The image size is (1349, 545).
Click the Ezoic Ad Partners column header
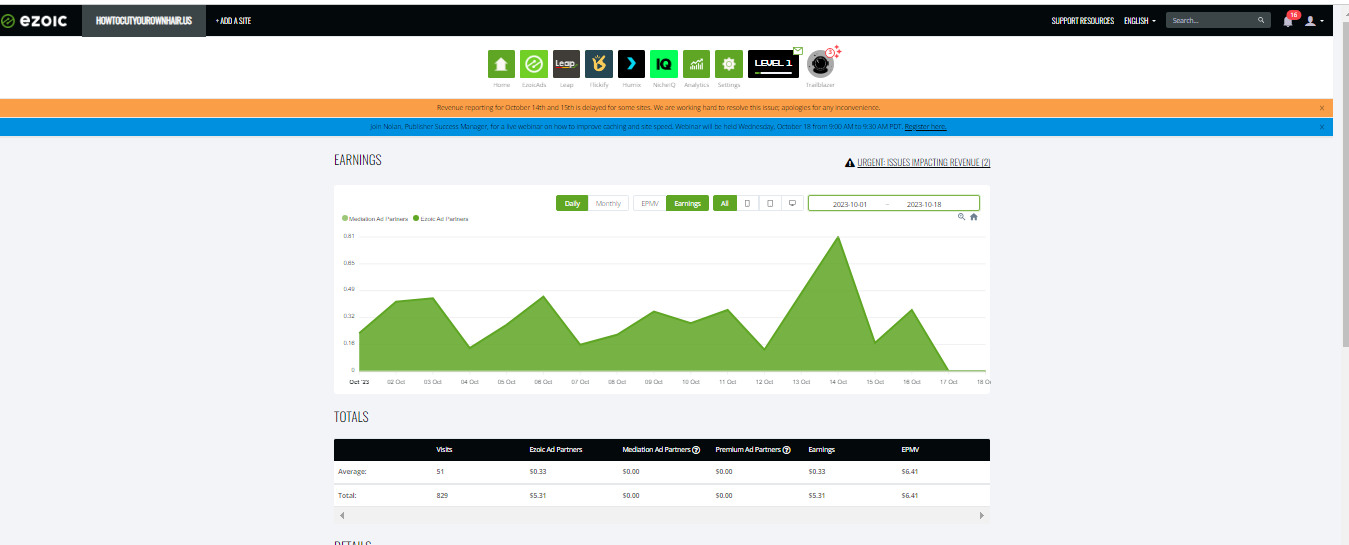click(x=557, y=450)
